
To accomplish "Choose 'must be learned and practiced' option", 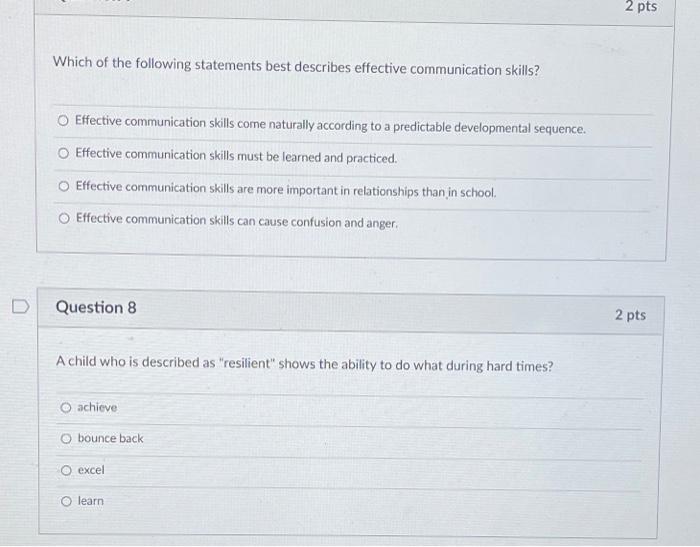I will [63, 153].
